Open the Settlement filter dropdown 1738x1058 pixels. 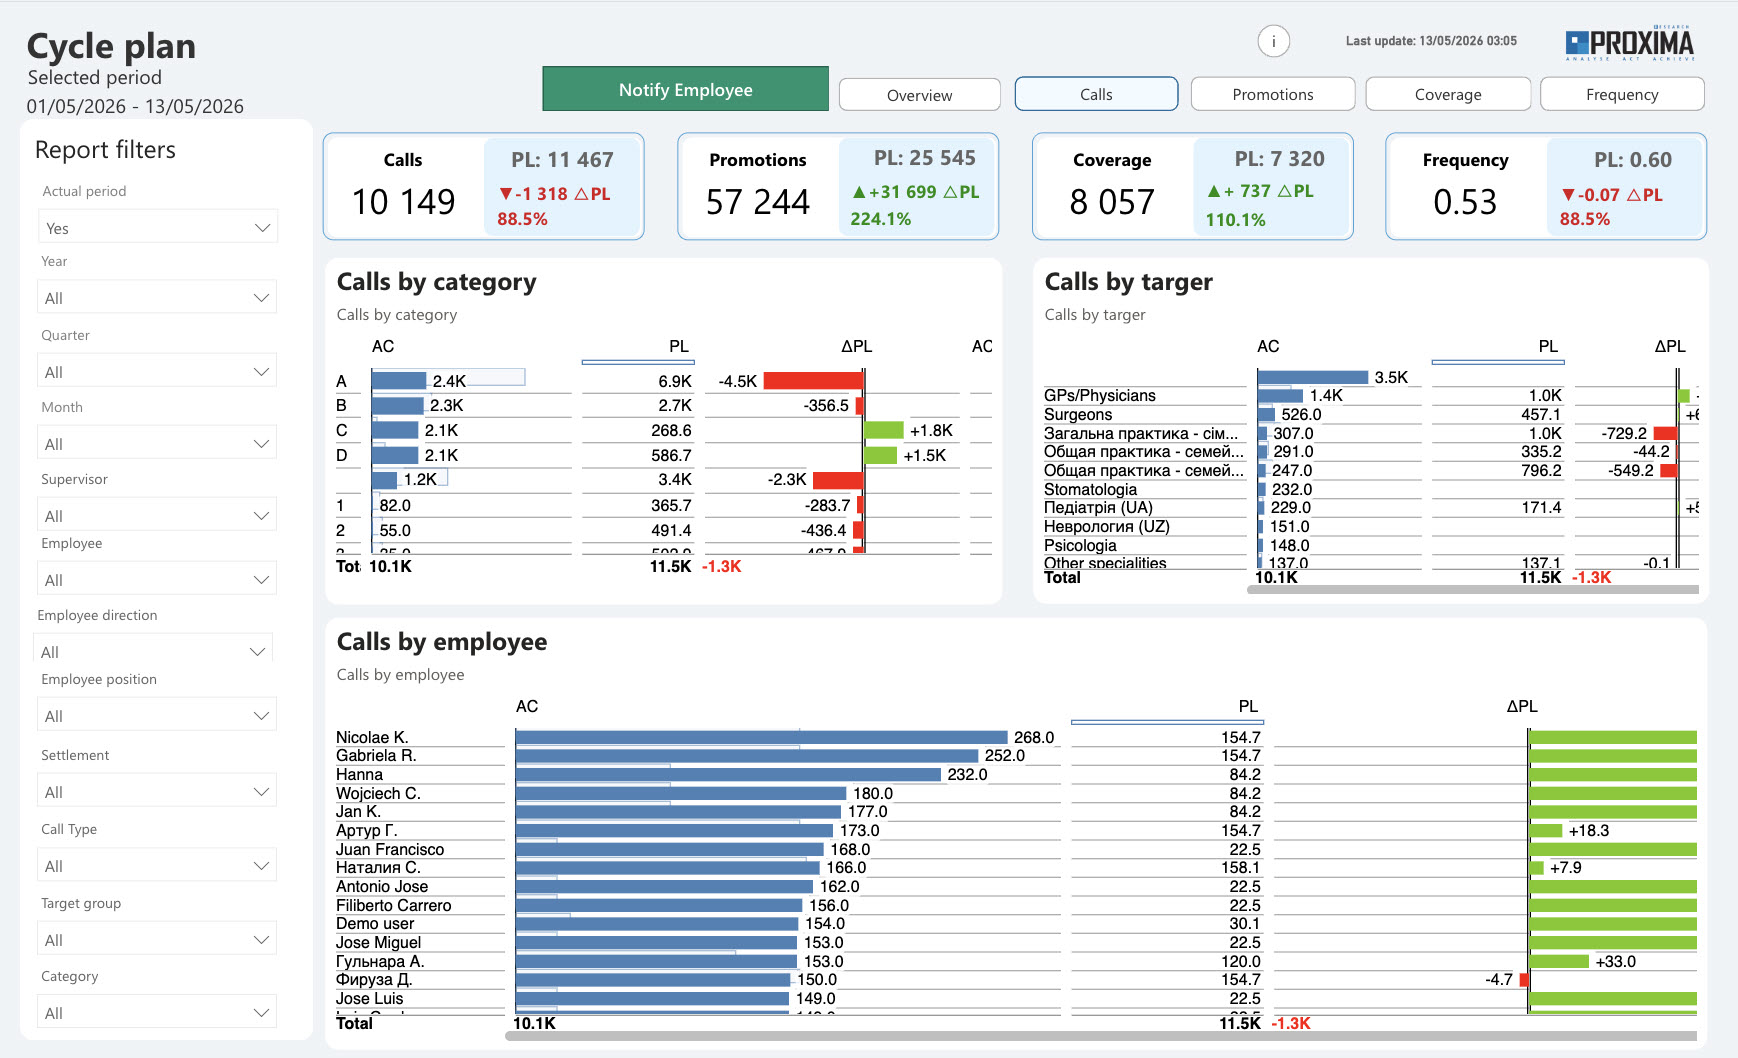tap(158, 791)
